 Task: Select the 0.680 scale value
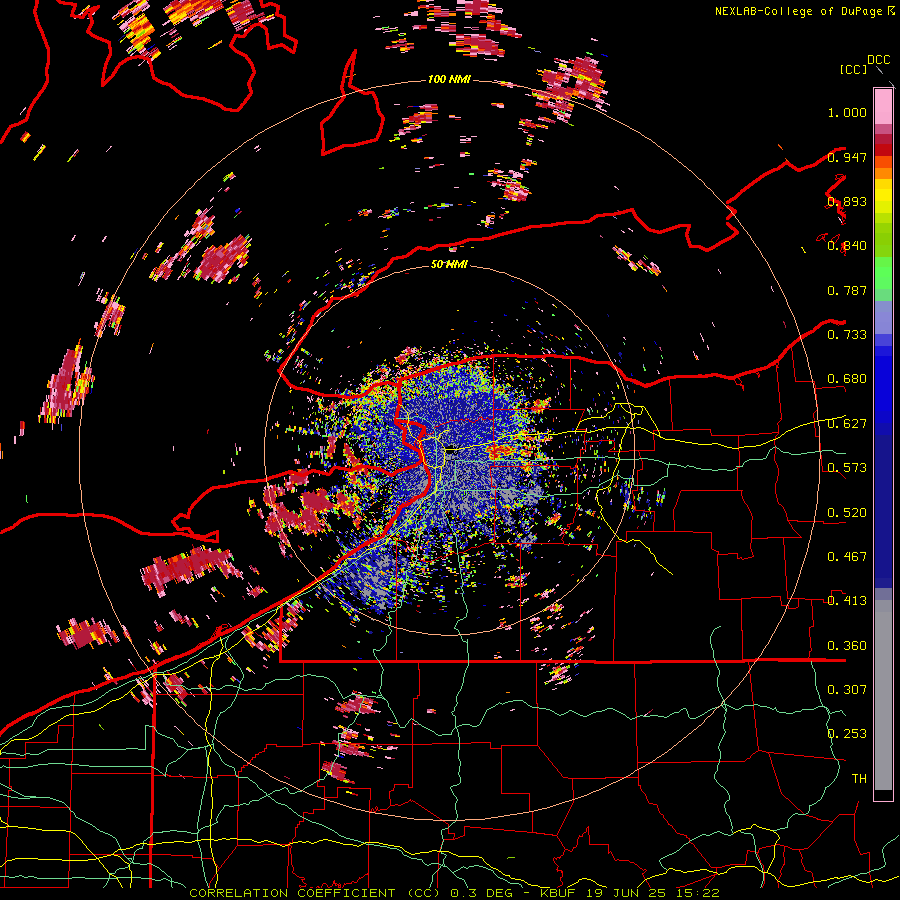point(847,379)
